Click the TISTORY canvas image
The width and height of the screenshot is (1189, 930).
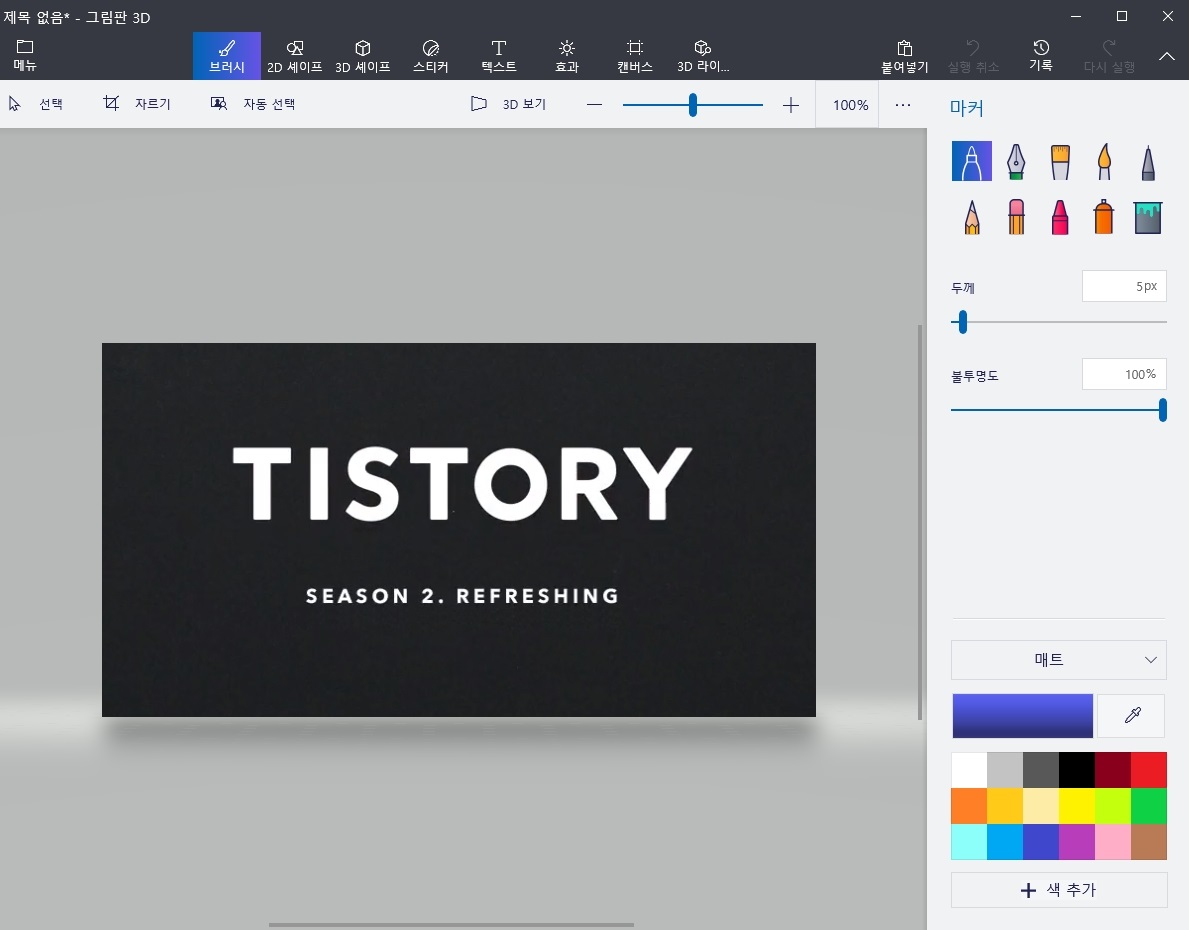459,529
